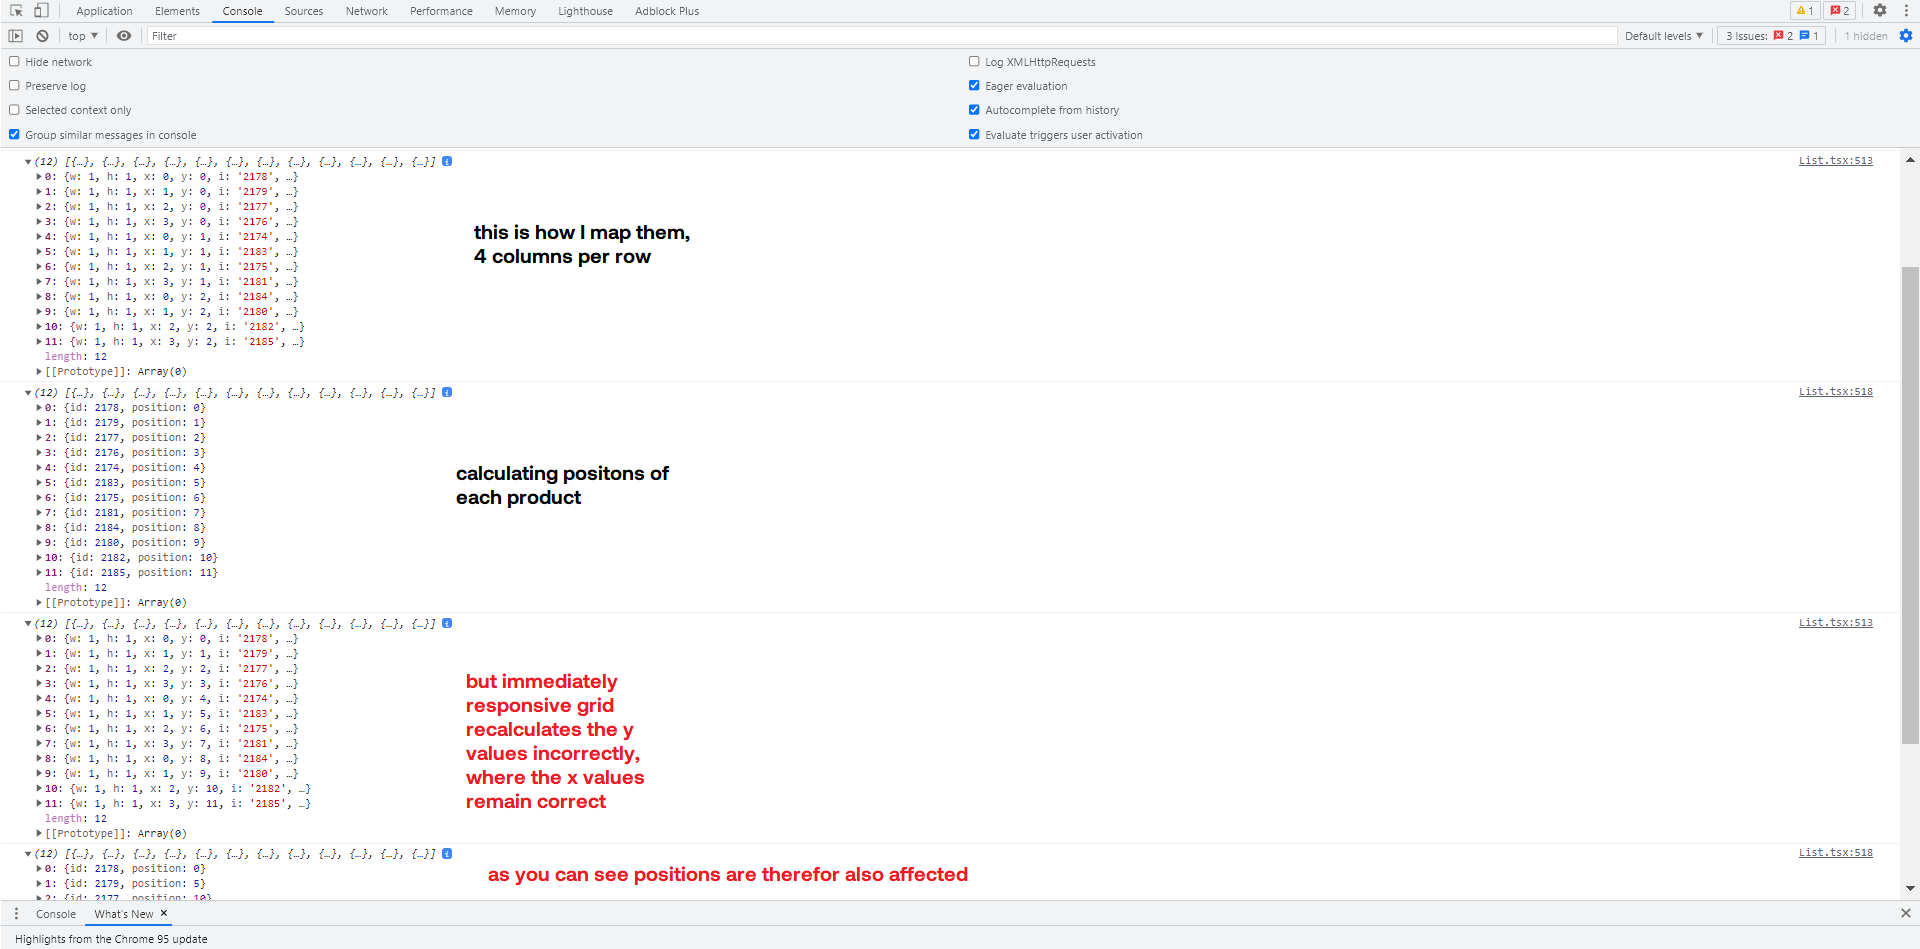Image resolution: width=1920 pixels, height=949 pixels.
Task: Collapse the second (12) array with id positions
Action: (x=29, y=392)
